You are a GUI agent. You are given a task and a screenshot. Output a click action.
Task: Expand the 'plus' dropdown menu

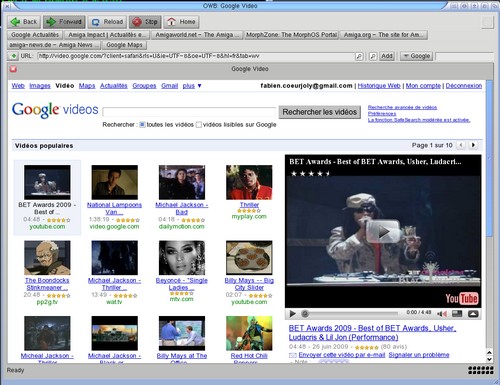click(192, 86)
